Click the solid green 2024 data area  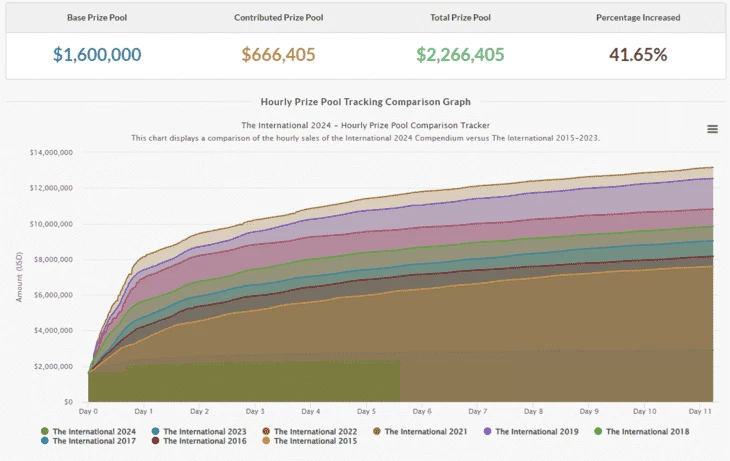coord(244,382)
